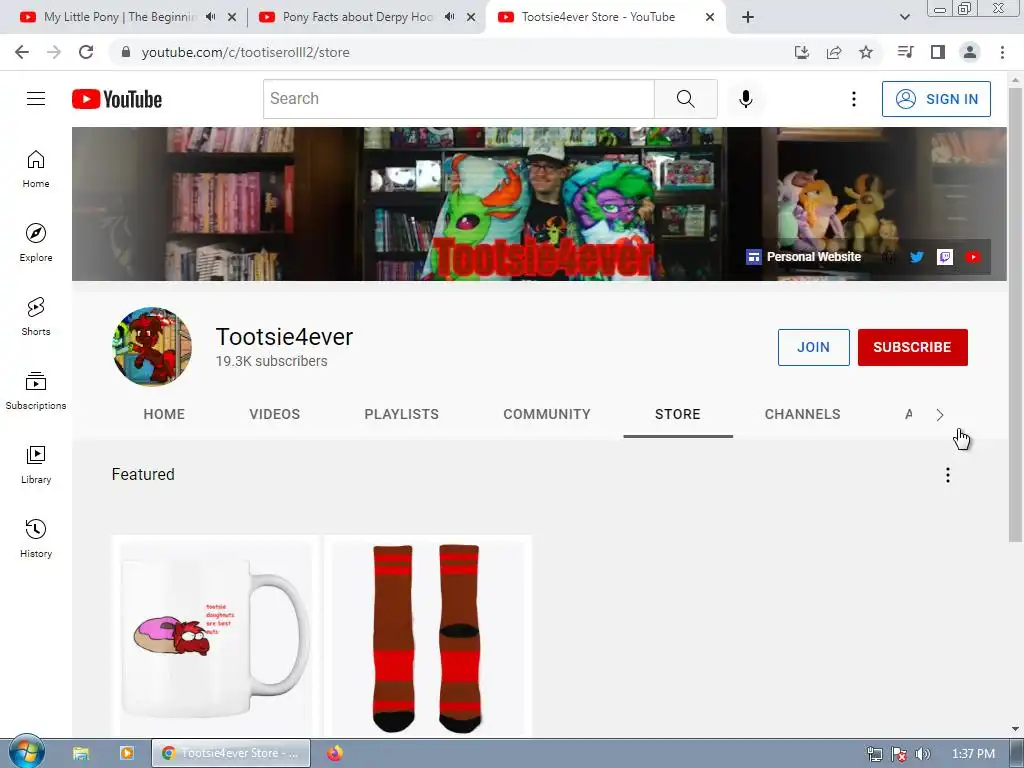Open Shorts in the sidebar
1024x768 pixels.
36,316
